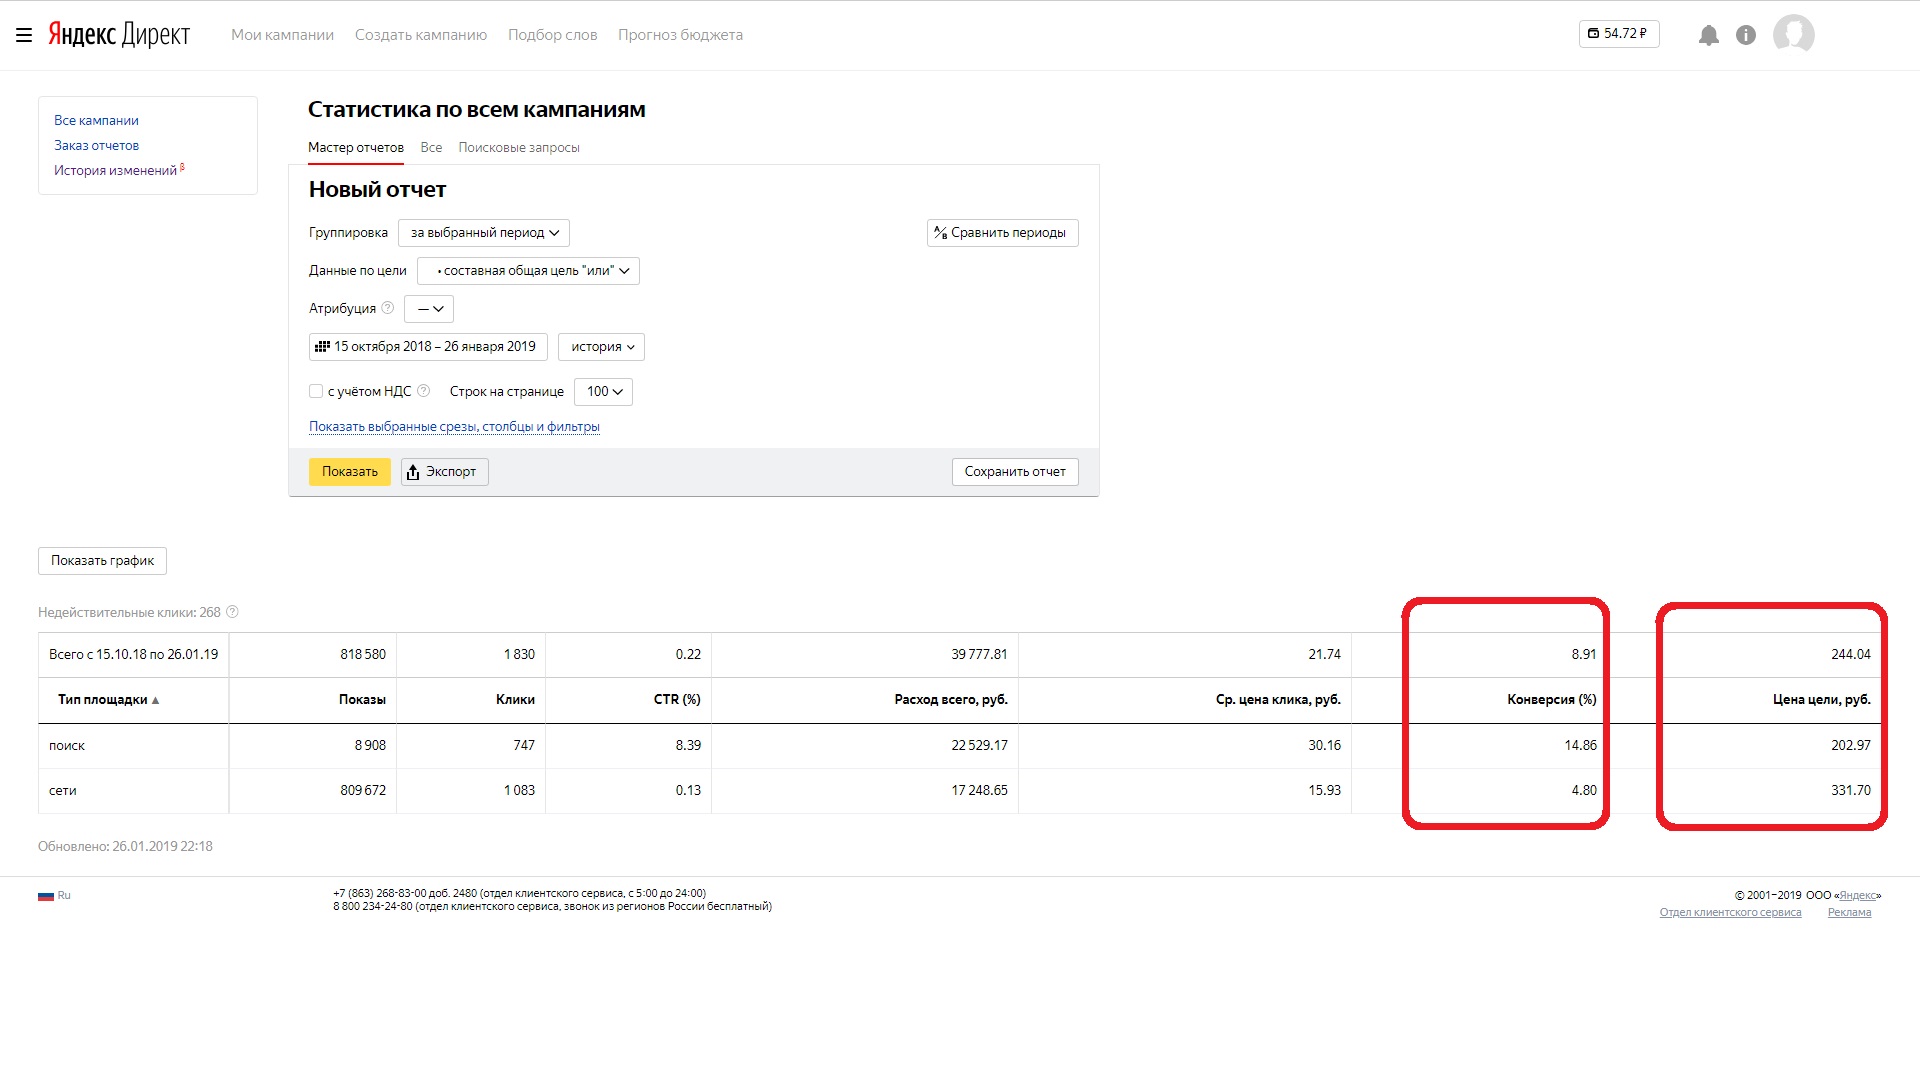Enable the с учётом НДС checkbox

316,391
